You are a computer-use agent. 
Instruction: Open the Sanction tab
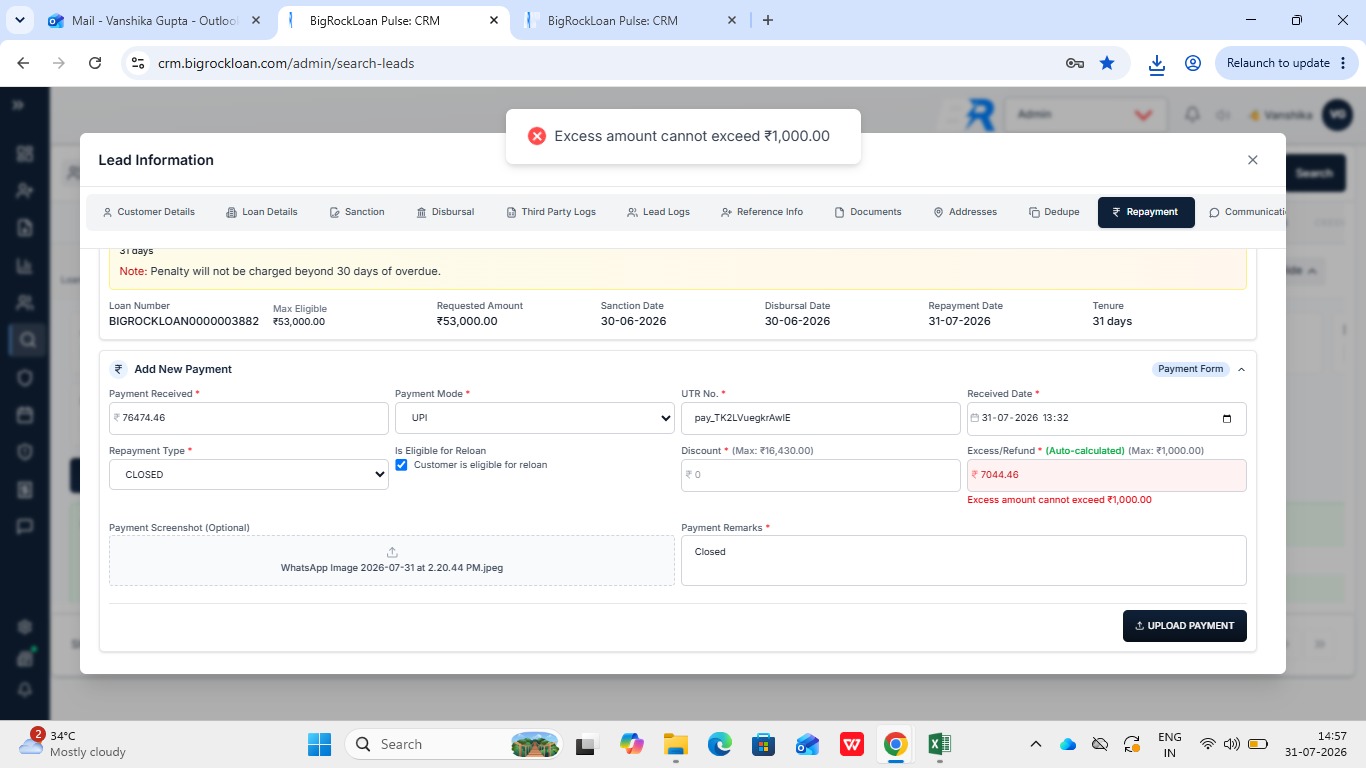point(357,212)
